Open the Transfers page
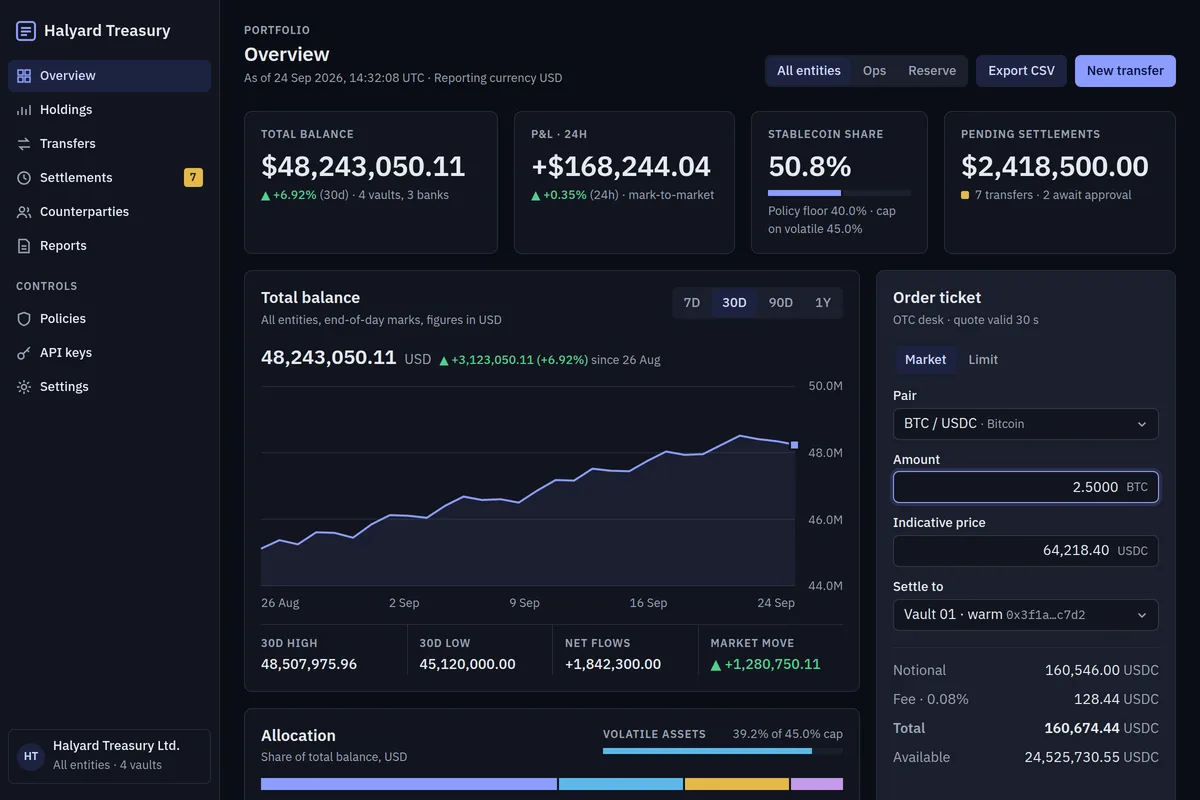1200x800 pixels. coord(110,144)
